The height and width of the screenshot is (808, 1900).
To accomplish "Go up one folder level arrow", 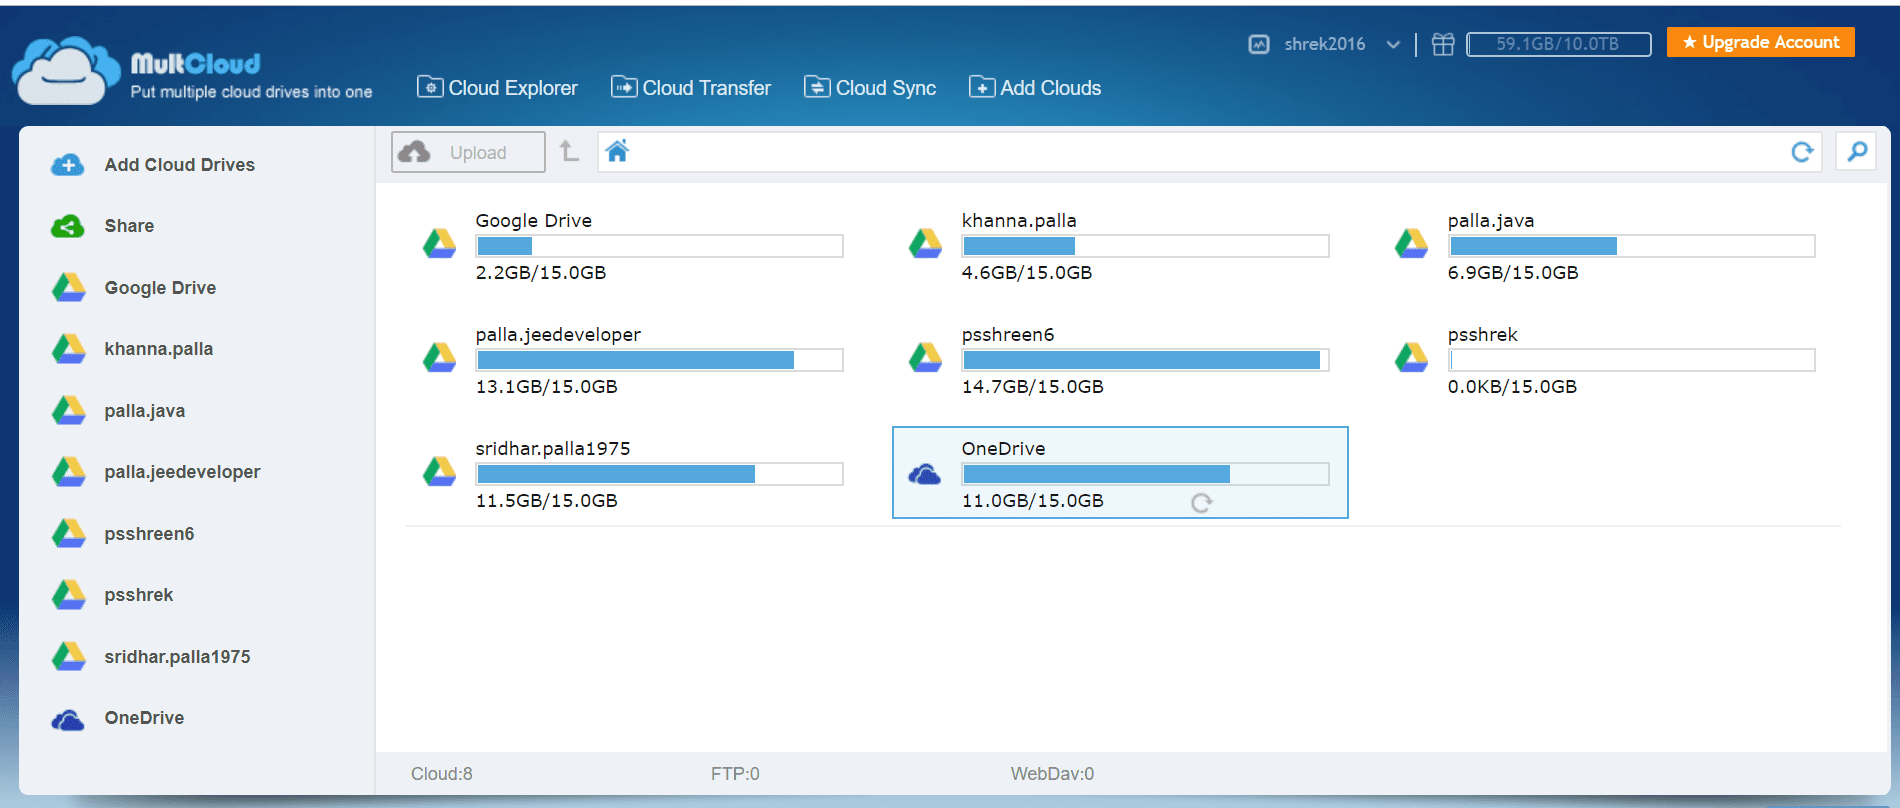I will (x=569, y=151).
